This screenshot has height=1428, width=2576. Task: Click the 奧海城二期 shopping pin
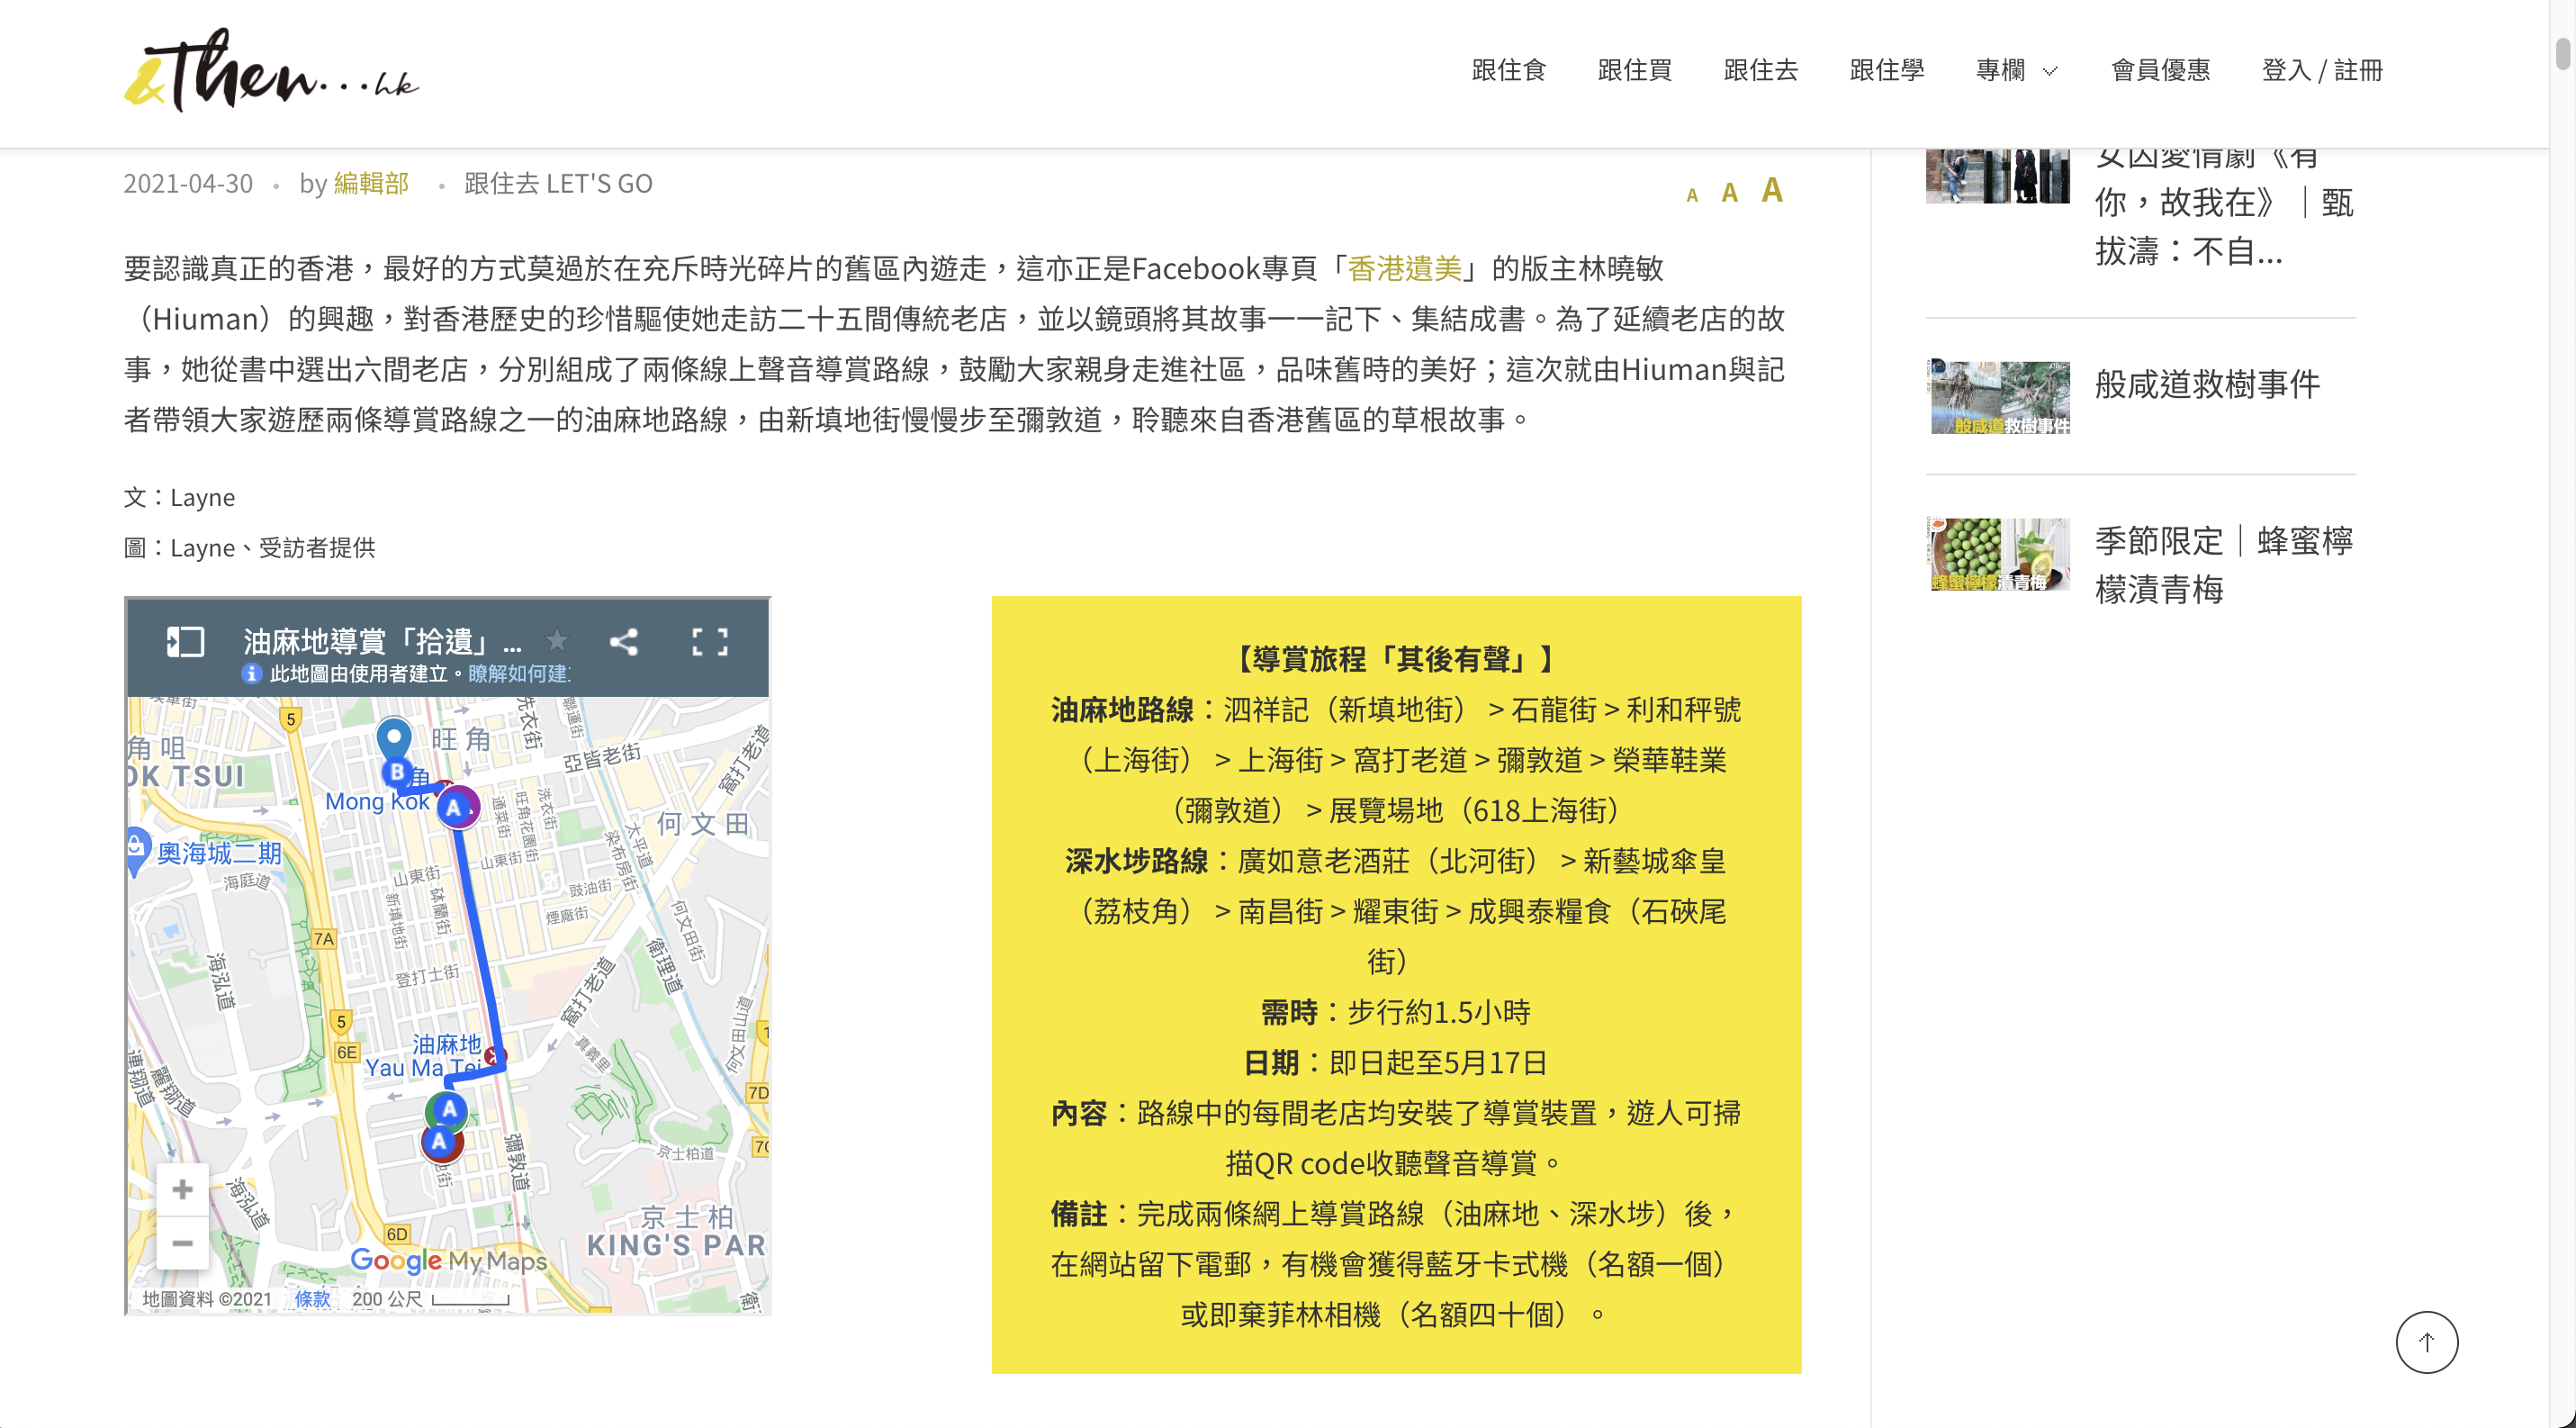point(137,851)
